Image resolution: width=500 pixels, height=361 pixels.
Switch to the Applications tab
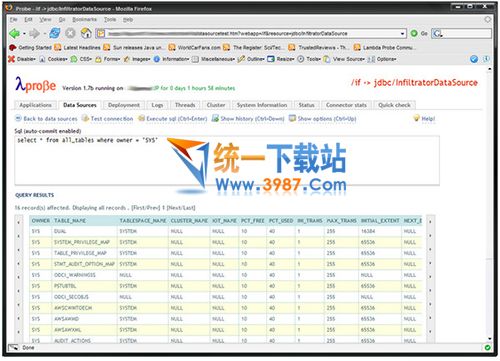[36, 105]
